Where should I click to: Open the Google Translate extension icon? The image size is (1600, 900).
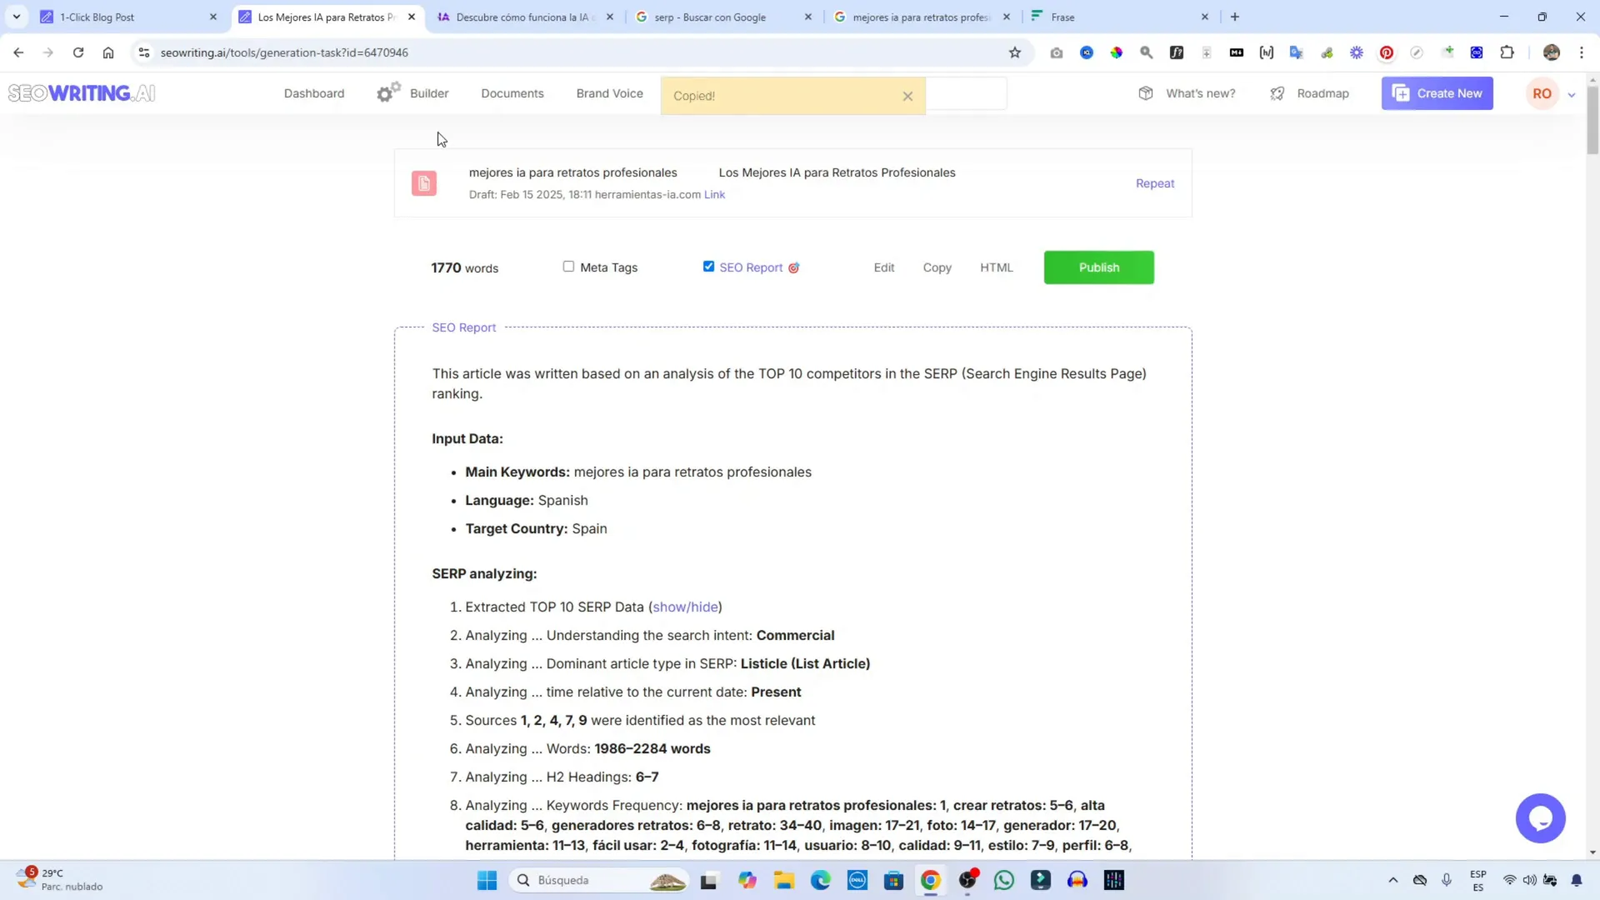pos(1296,52)
